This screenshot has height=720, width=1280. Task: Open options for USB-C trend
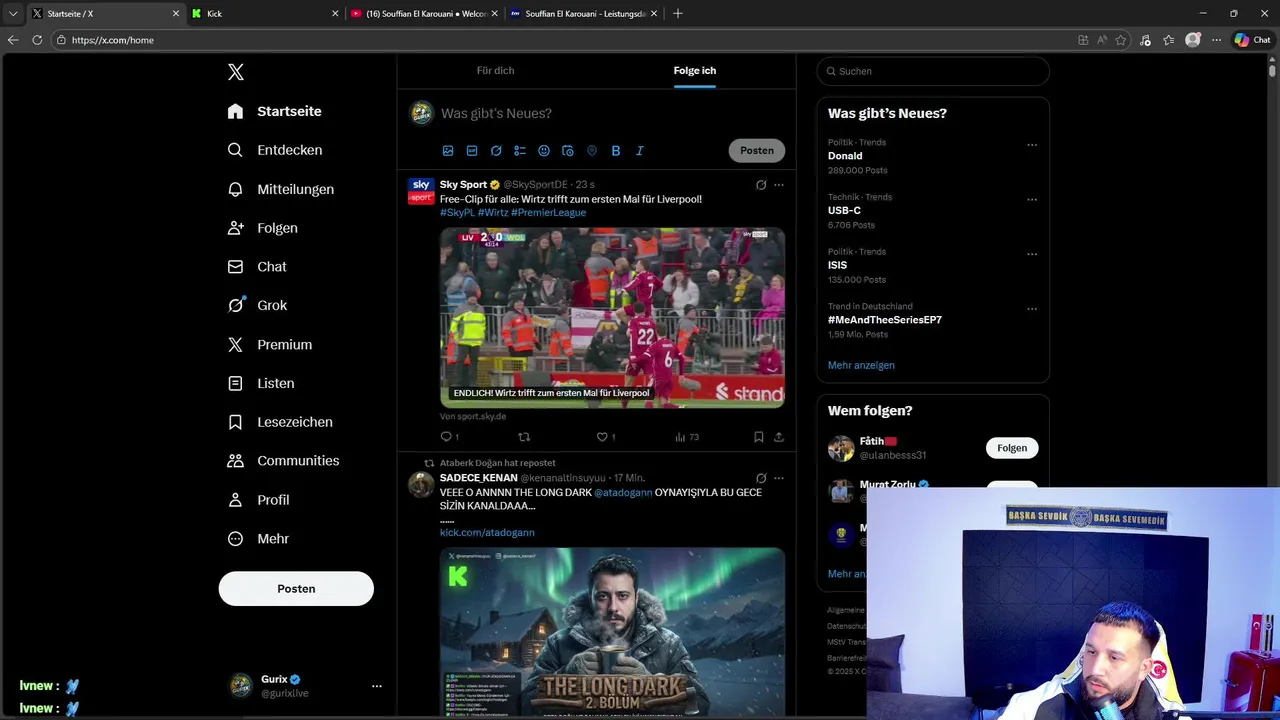pos(1032,200)
